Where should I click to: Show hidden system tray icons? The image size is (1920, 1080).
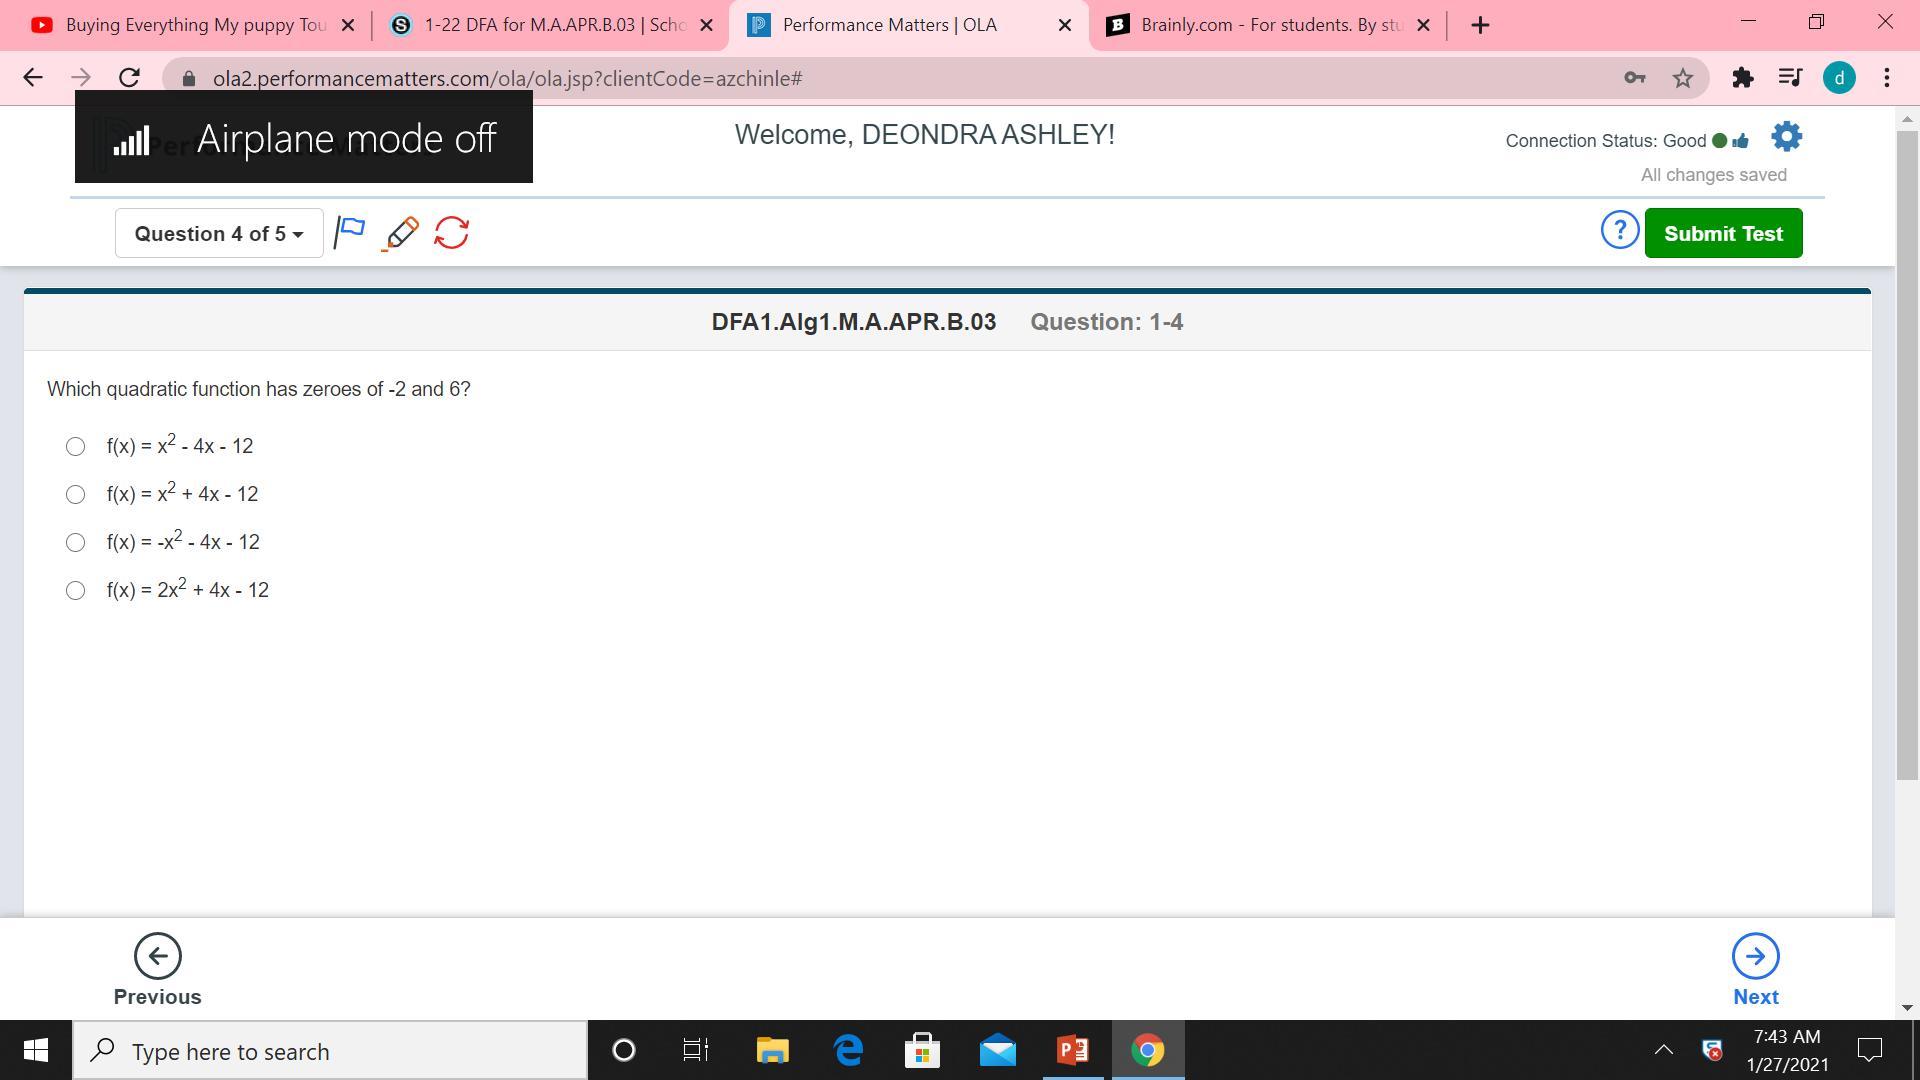pos(1663,1050)
